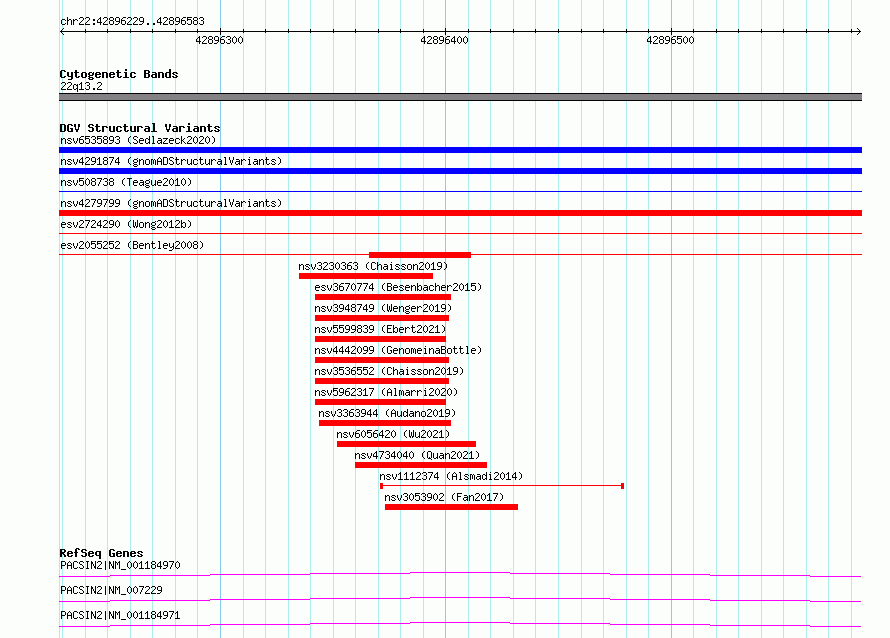Select nsv3536552 (Chaisson2019) variant label
This screenshot has height=638, width=890.
tap(389, 371)
